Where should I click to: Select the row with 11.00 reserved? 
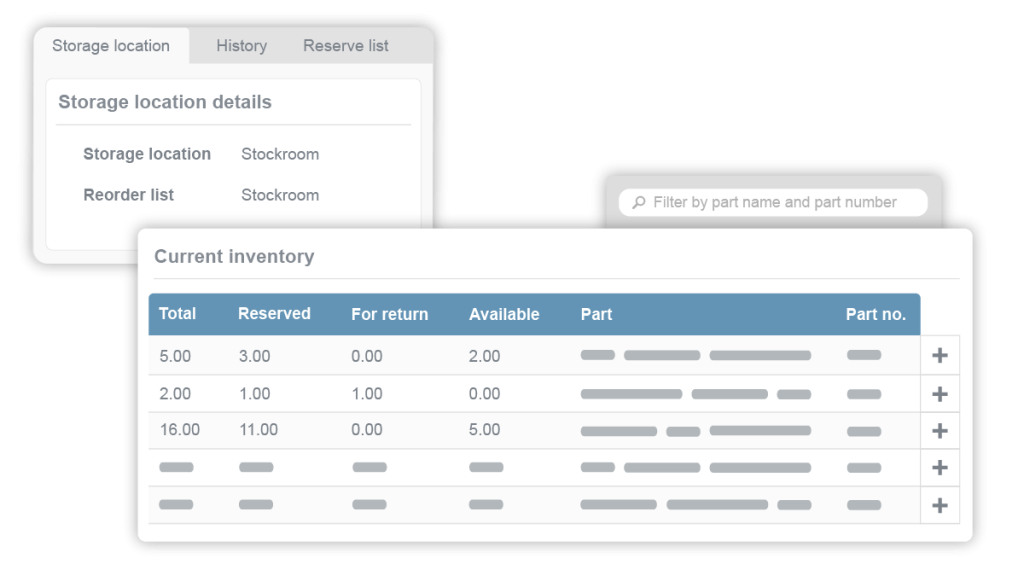[500, 430]
